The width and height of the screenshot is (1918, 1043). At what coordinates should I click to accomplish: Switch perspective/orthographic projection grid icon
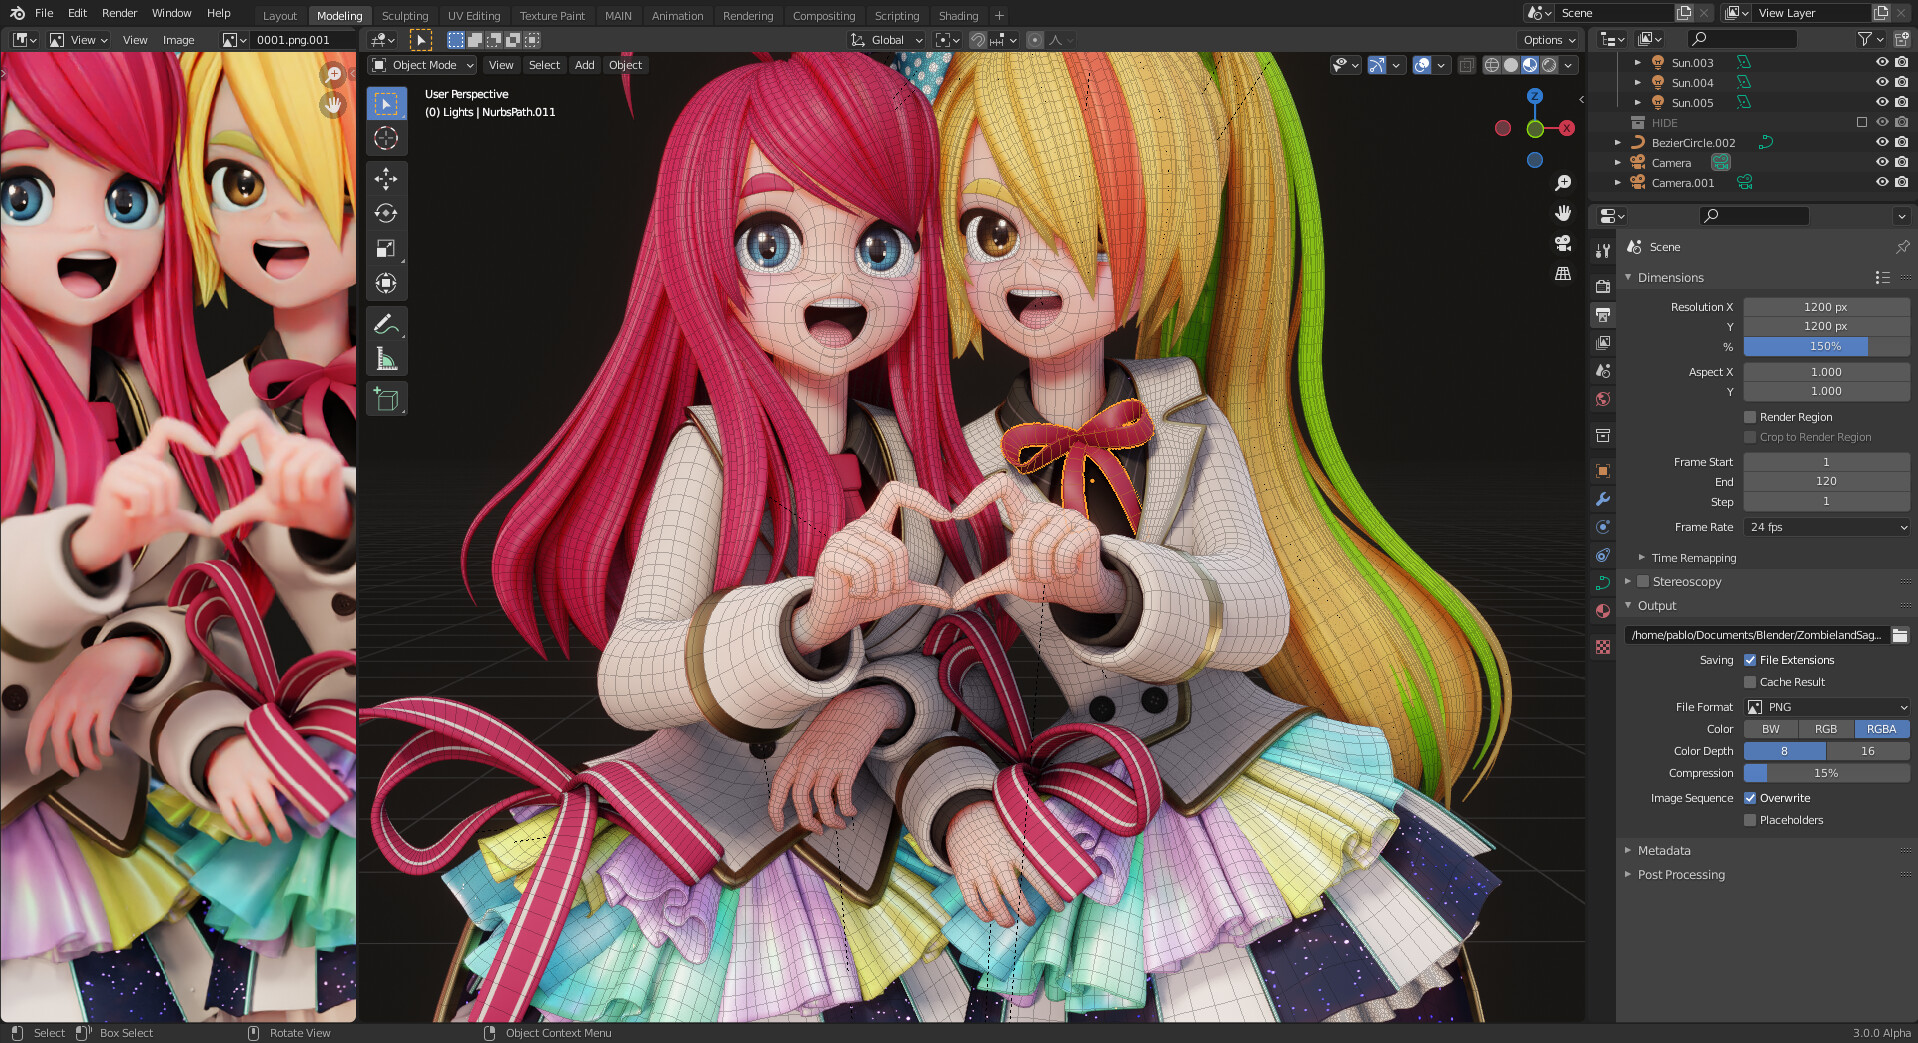click(x=1563, y=273)
